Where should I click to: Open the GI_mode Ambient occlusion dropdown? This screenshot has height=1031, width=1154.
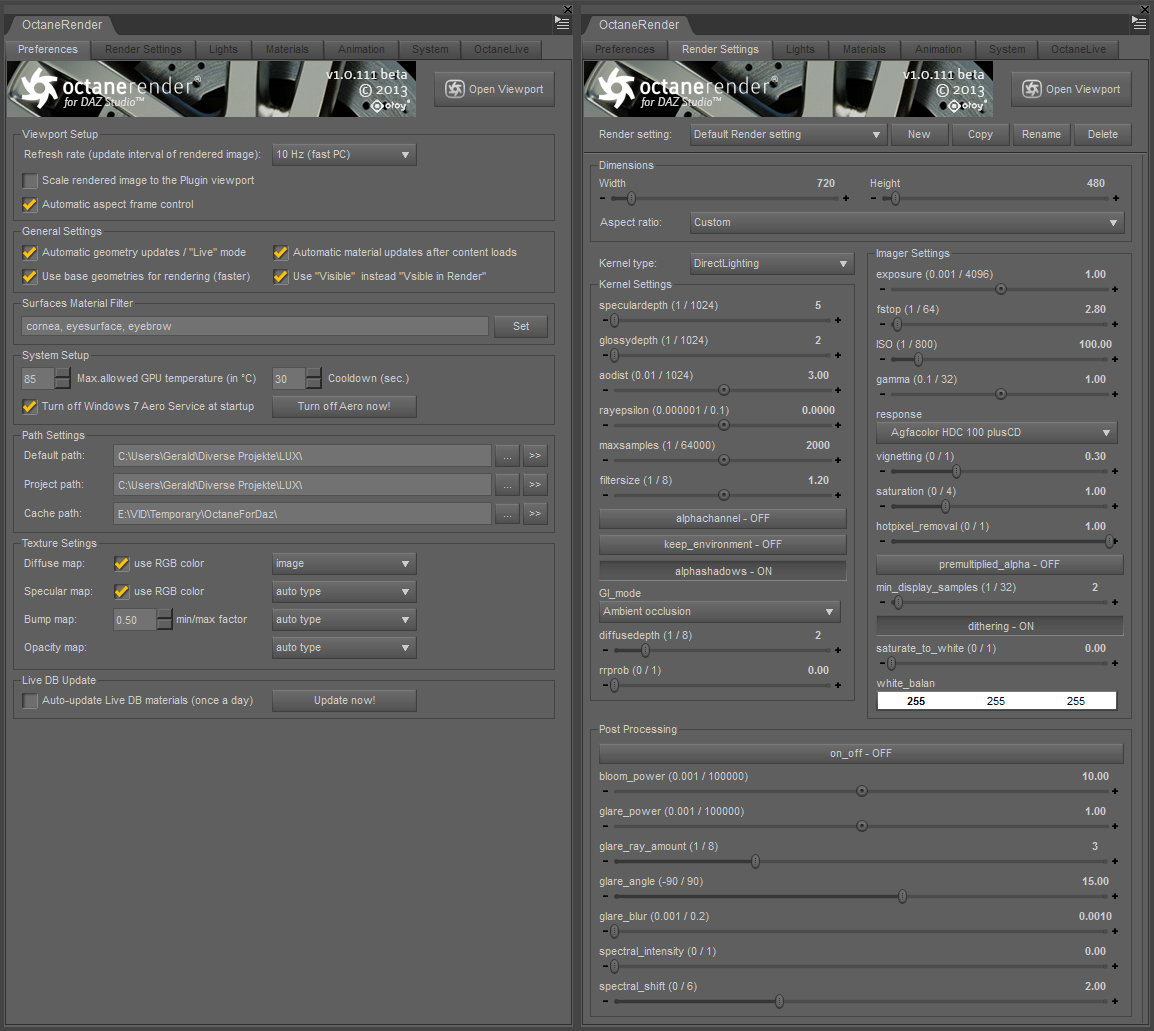click(719, 612)
